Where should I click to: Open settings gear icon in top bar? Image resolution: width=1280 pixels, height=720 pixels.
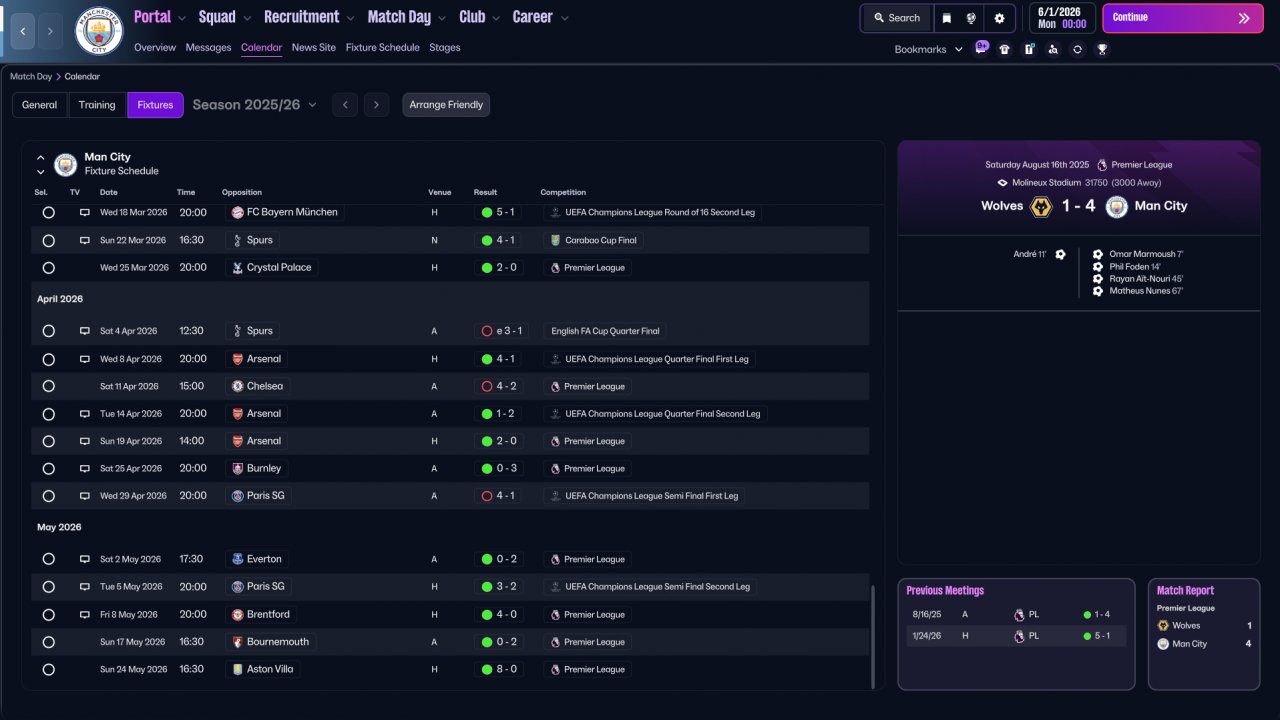pyautogui.click(x=999, y=18)
